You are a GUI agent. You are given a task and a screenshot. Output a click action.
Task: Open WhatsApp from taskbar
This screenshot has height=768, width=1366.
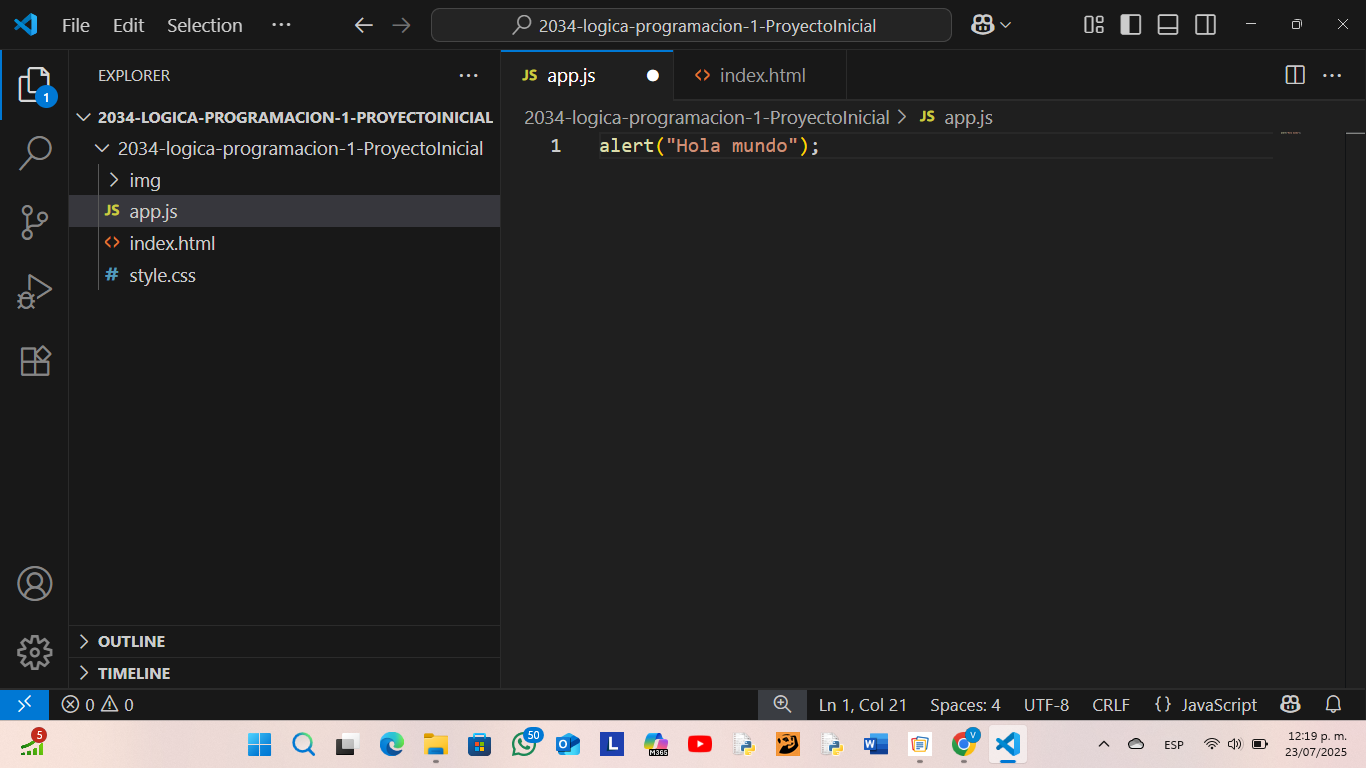(x=523, y=744)
